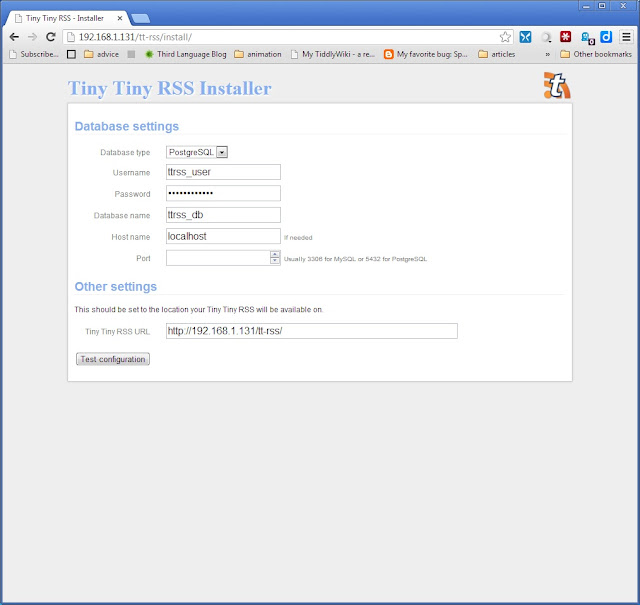
Task: Click the Tiny Tiny RSS Installer title
Action: [169, 88]
